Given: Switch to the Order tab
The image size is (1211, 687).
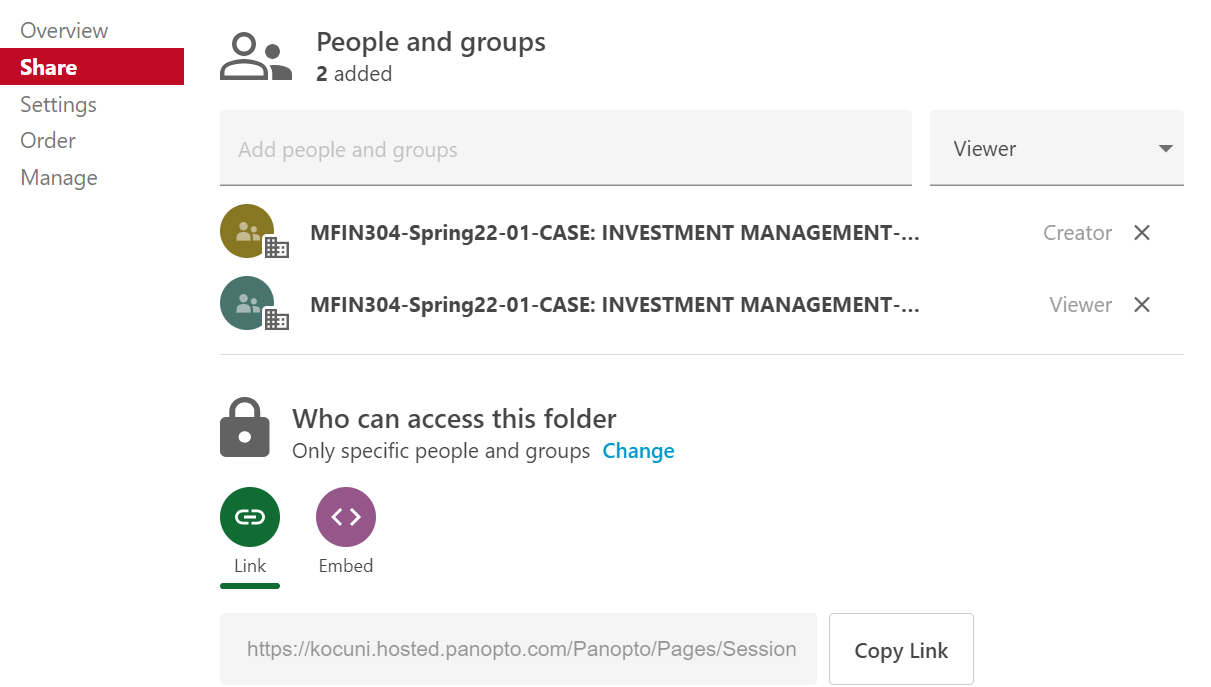Looking at the screenshot, I should 48,141.
